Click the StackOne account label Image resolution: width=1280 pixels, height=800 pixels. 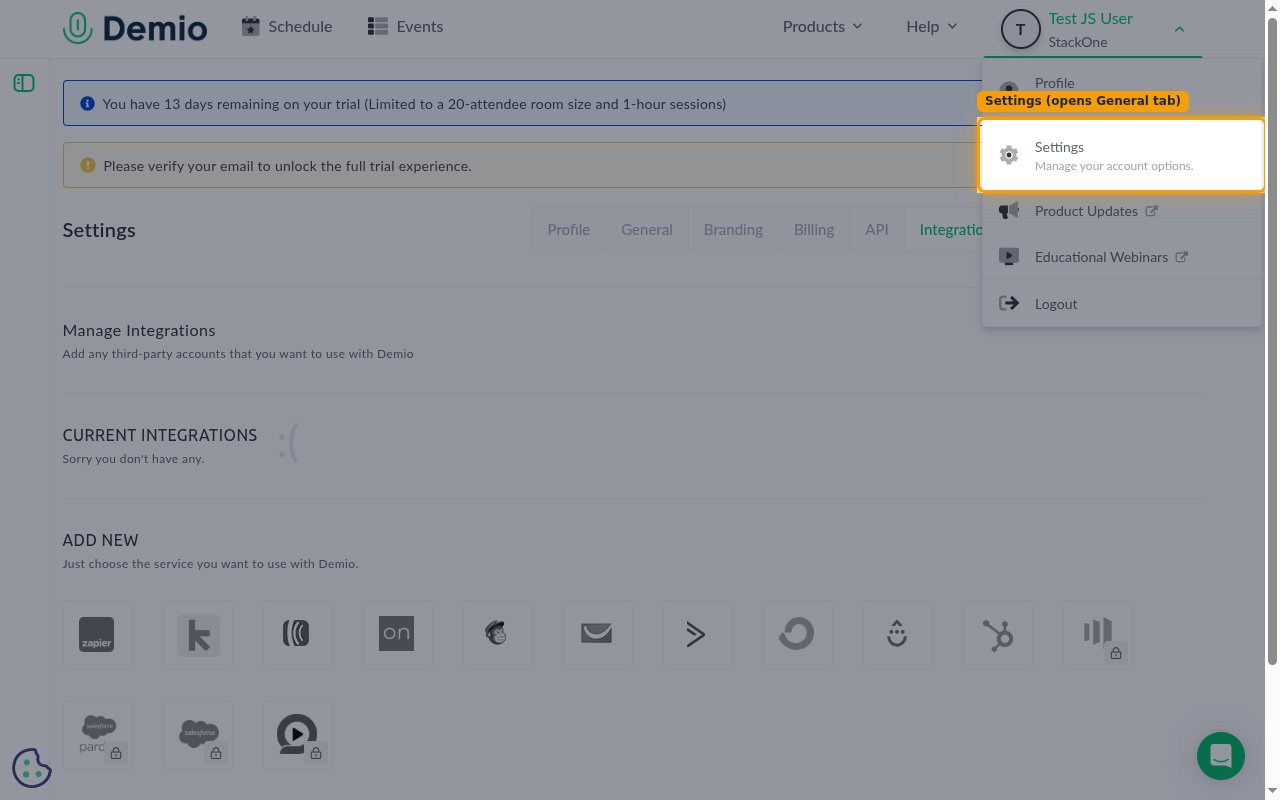coord(1078,42)
